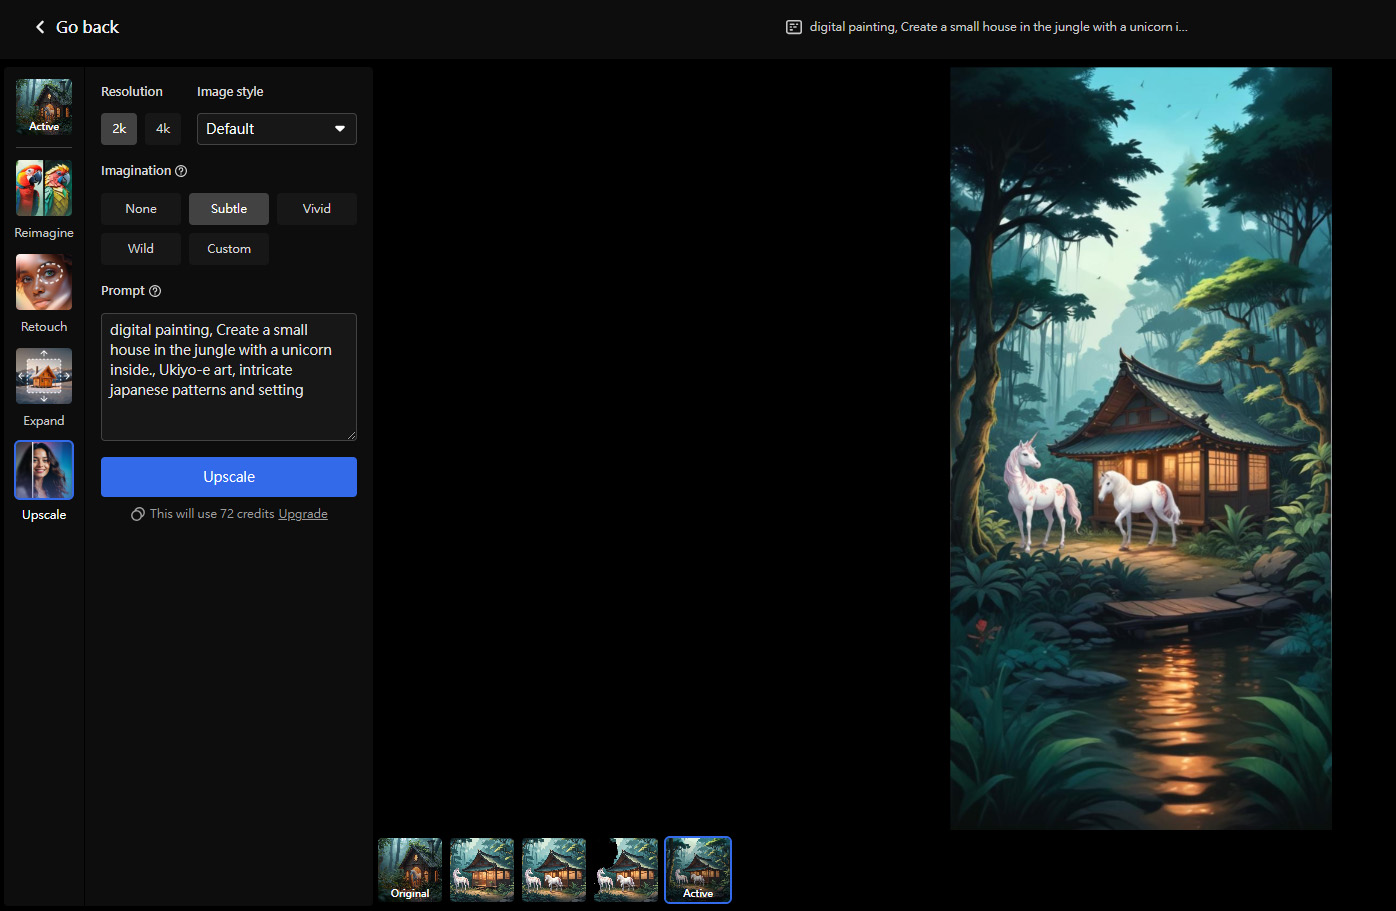Select the Wild imagination option

[x=141, y=249]
